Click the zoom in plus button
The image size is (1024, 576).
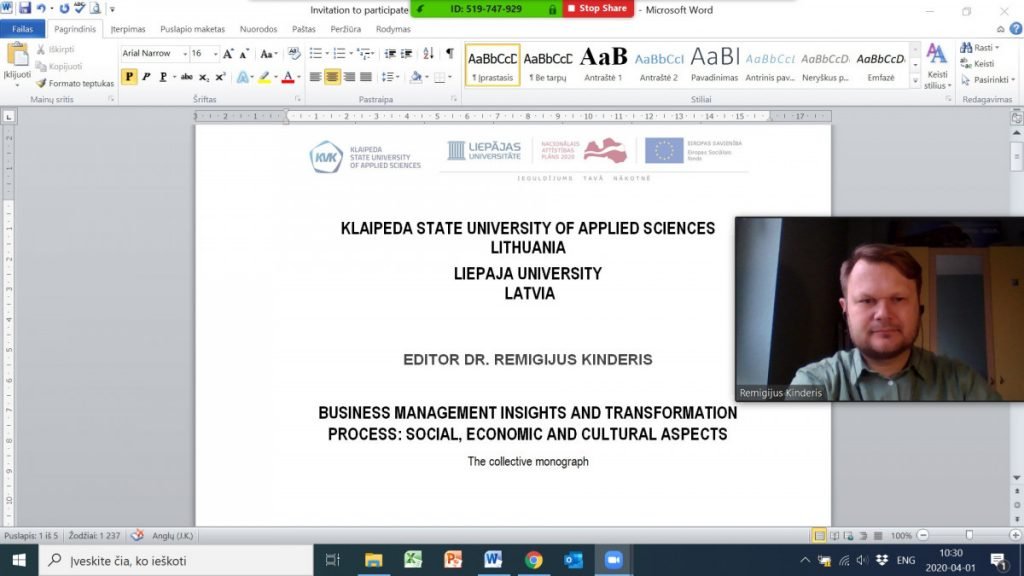[x=1016, y=536]
